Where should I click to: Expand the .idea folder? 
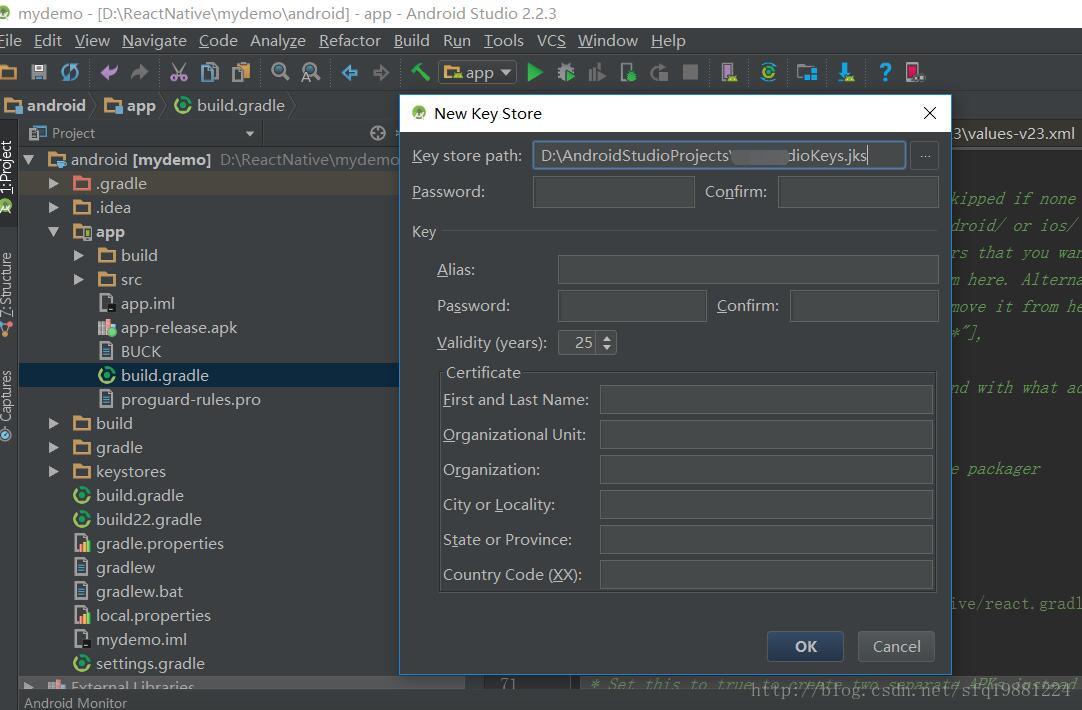(54, 207)
